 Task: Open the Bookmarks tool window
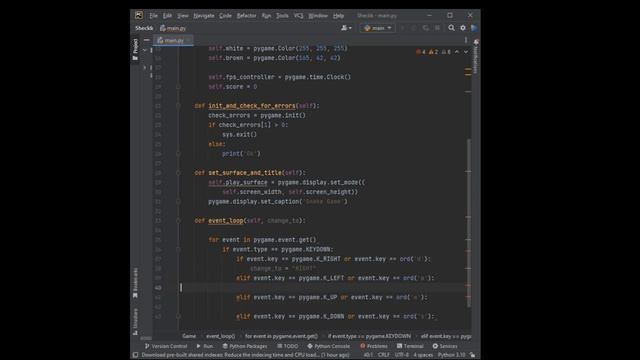coord(135,283)
